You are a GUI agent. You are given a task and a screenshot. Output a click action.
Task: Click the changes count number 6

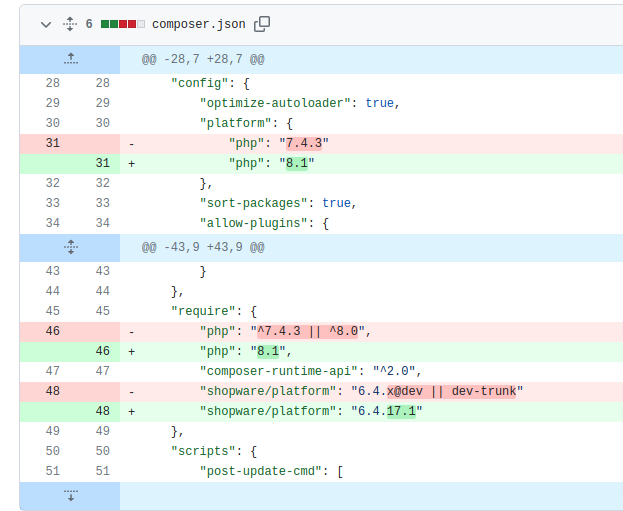click(89, 24)
